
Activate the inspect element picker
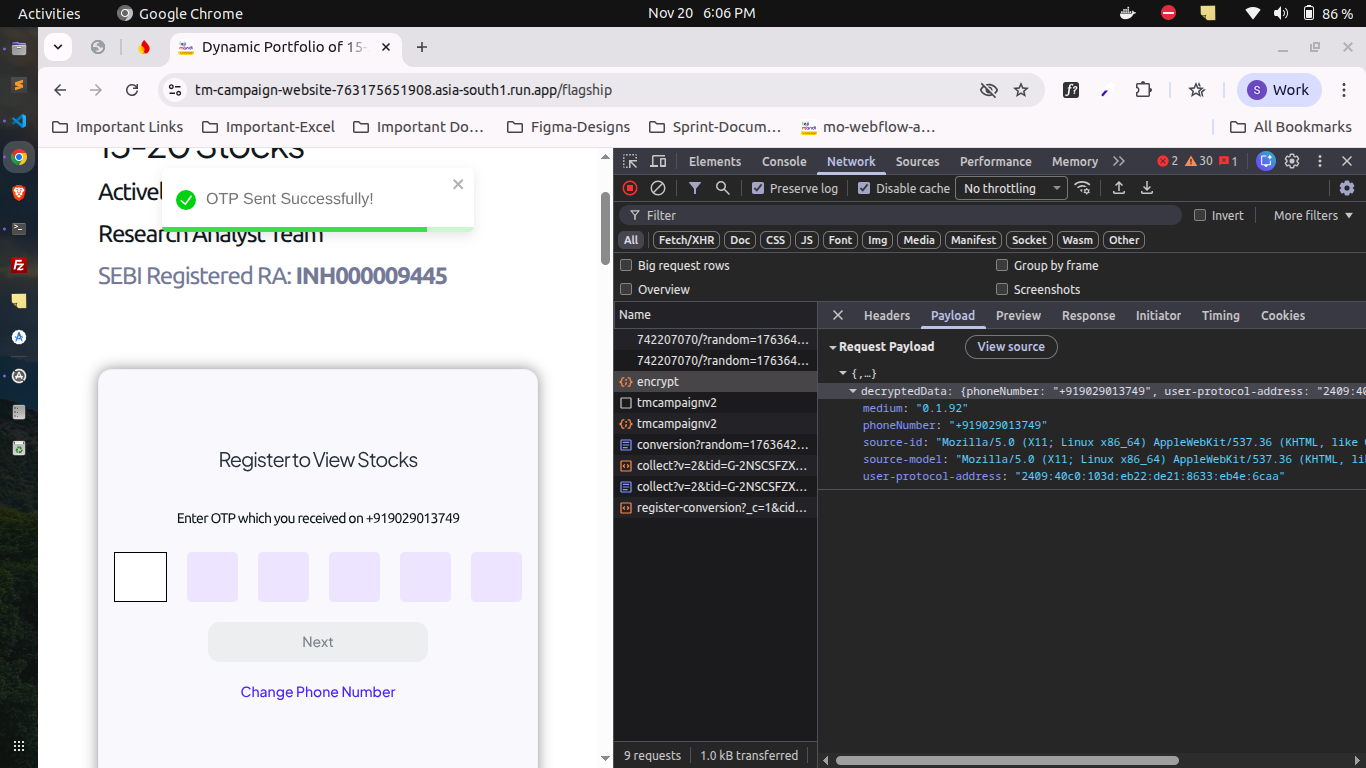point(630,161)
